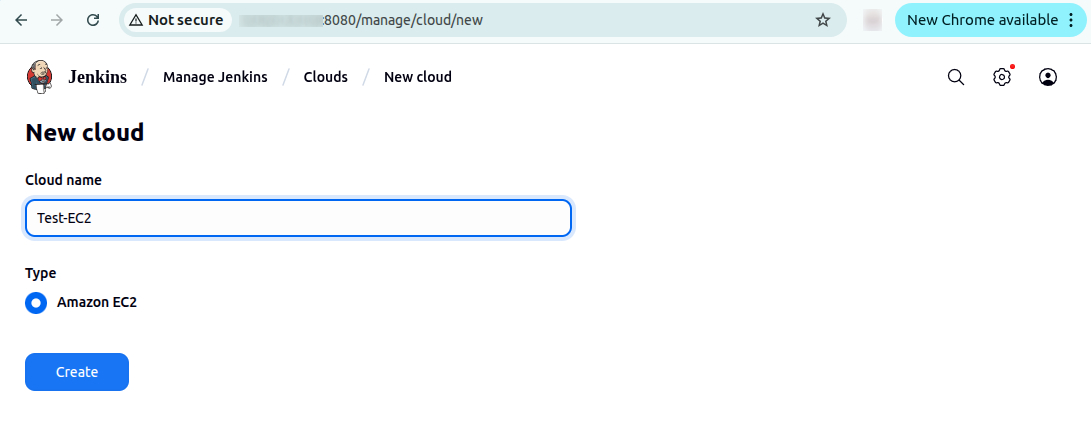Reload the page with the refresh icon

tap(93, 20)
